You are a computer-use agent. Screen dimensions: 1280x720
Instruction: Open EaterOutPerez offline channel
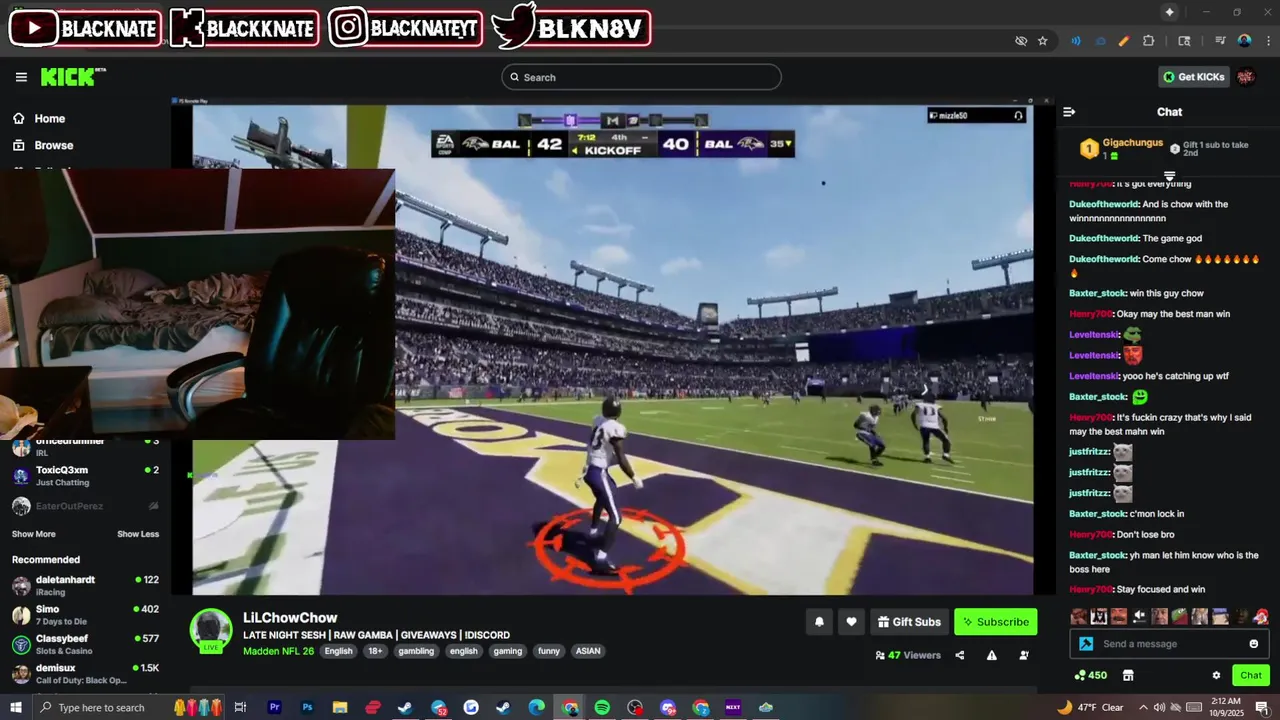(85, 506)
